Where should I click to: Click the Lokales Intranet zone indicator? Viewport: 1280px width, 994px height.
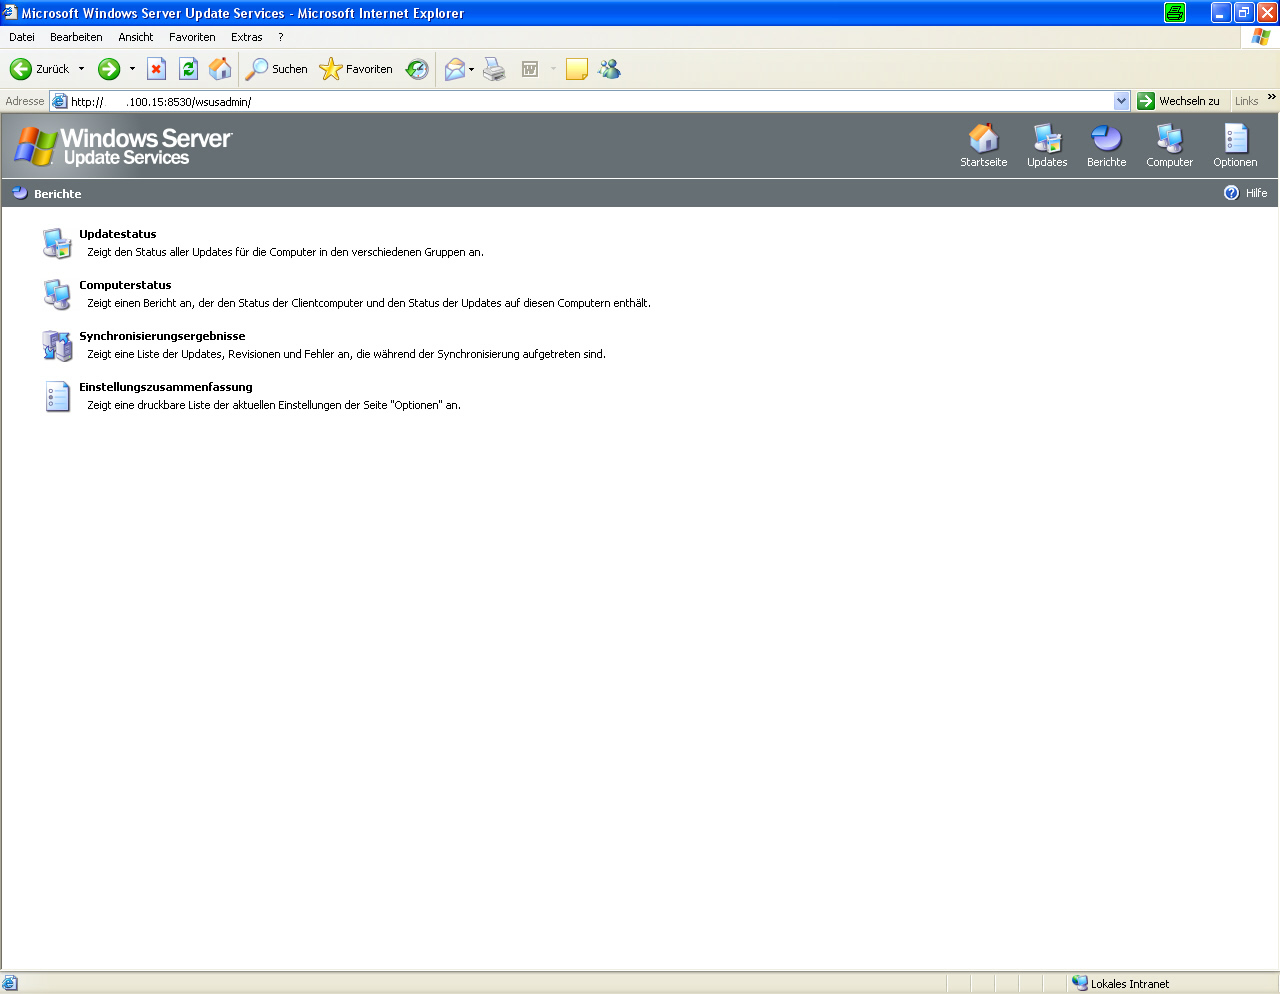1121,983
